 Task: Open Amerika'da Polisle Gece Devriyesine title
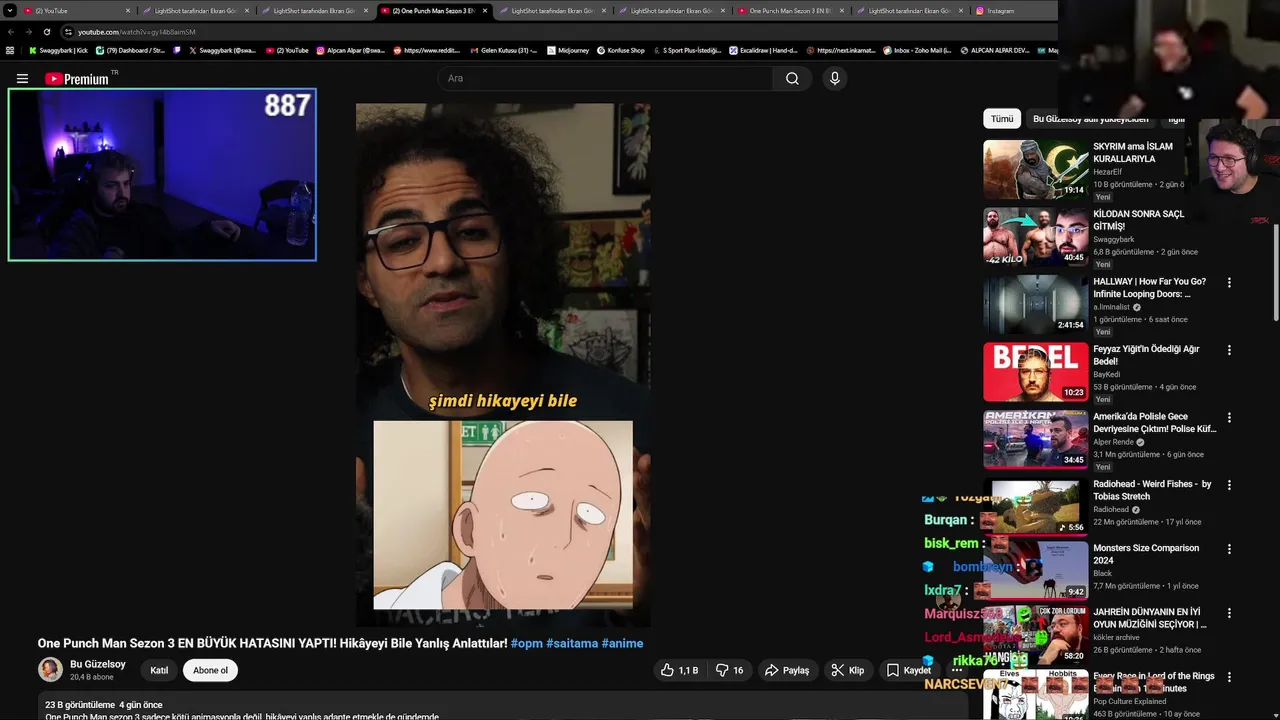[x=1154, y=422]
